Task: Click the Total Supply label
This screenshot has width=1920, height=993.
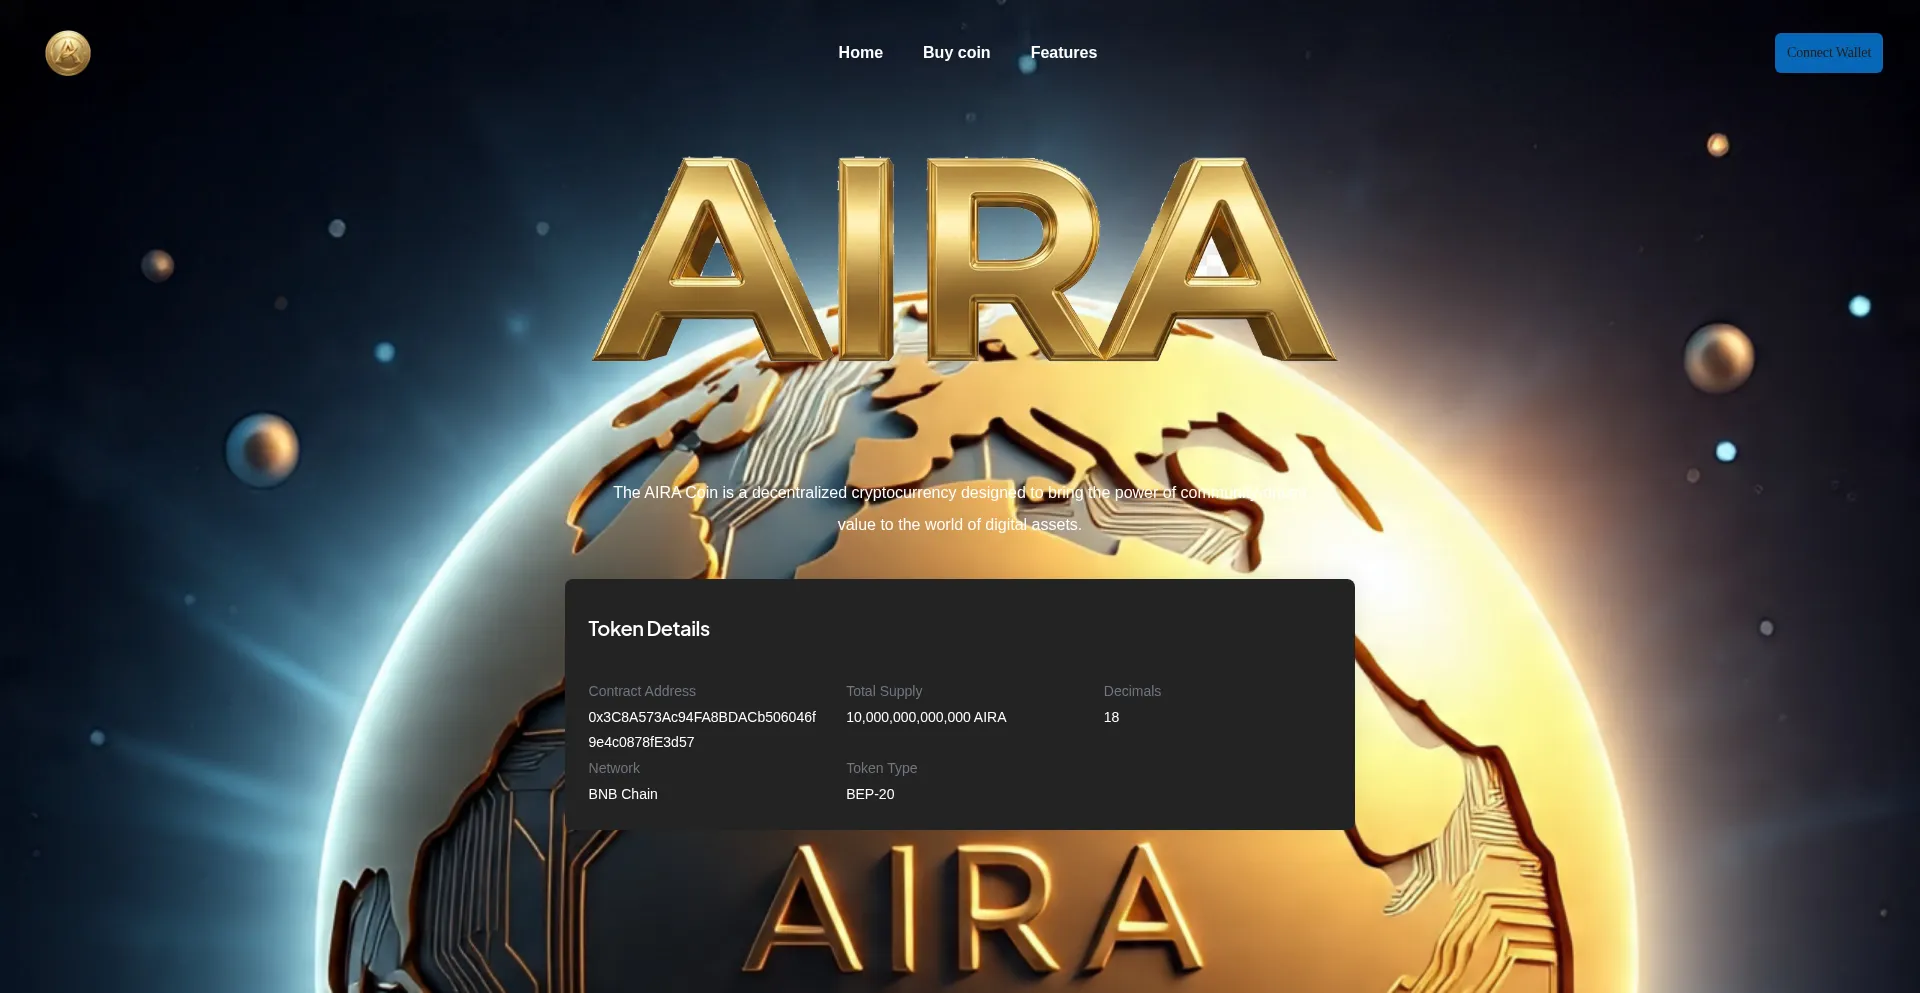Action: pyautogui.click(x=884, y=691)
